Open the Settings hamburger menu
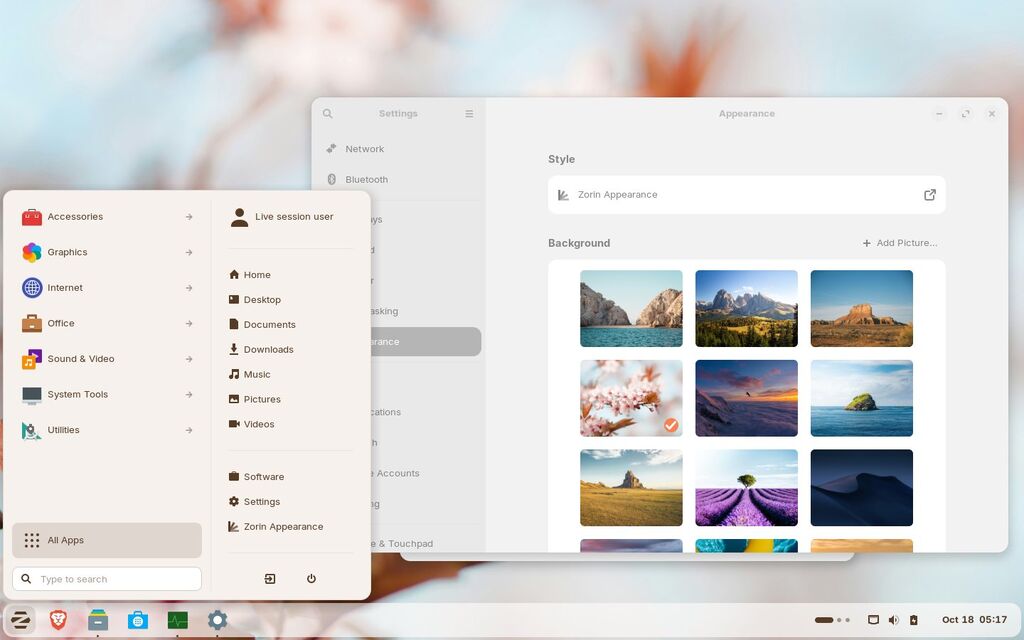This screenshot has height=640, width=1024. (x=469, y=114)
